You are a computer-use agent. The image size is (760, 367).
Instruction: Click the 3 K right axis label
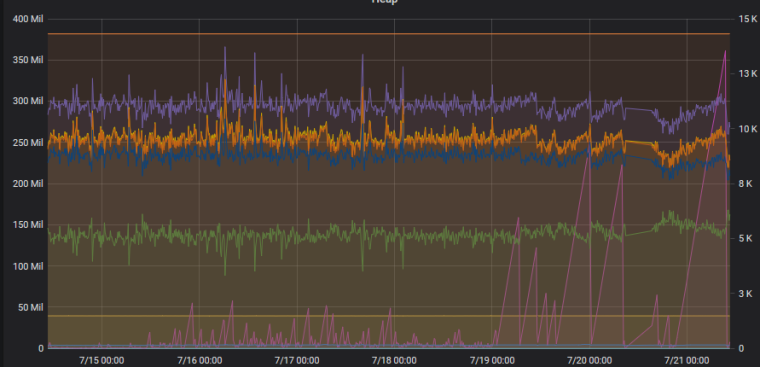click(x=745, y=294)
